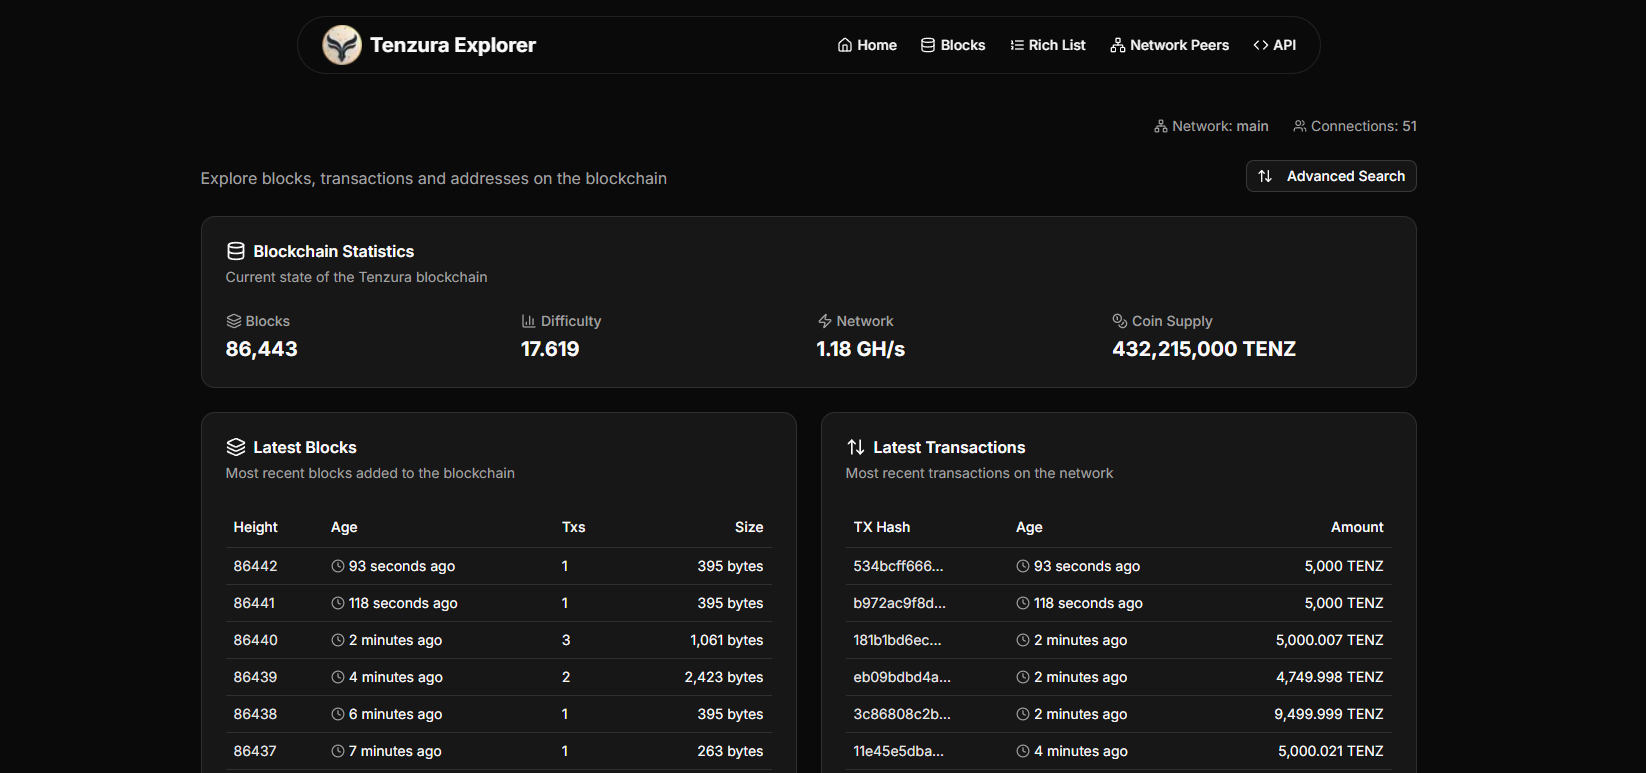Click the 1,061 bytes size cell
Viewport: 1646px width, 773px height.
click(727, 640)
